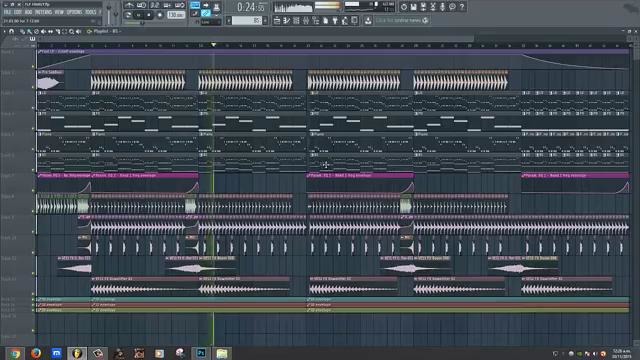Click the playhead marker on timeline
Viewport: 640px width, 360px height.
pos(213,44)
